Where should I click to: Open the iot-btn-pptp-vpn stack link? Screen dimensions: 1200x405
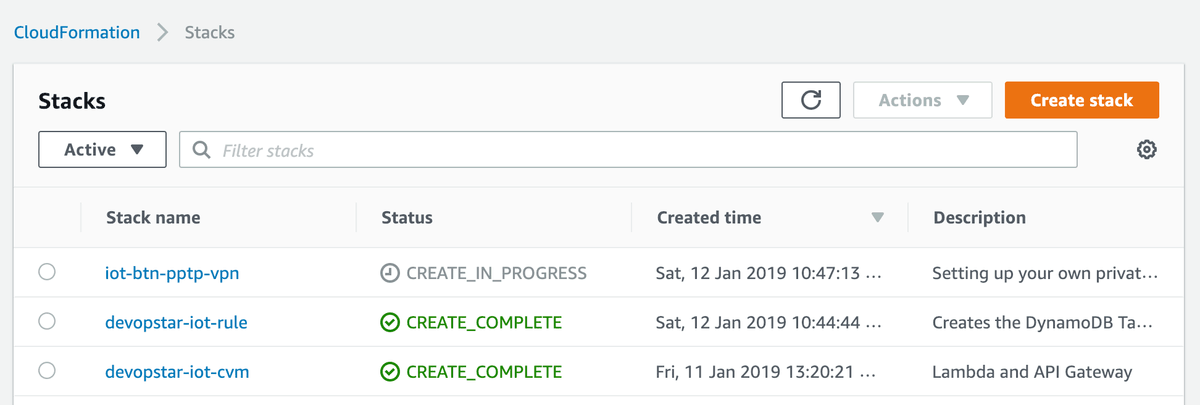pyautogui.click(x=172, y=272)
